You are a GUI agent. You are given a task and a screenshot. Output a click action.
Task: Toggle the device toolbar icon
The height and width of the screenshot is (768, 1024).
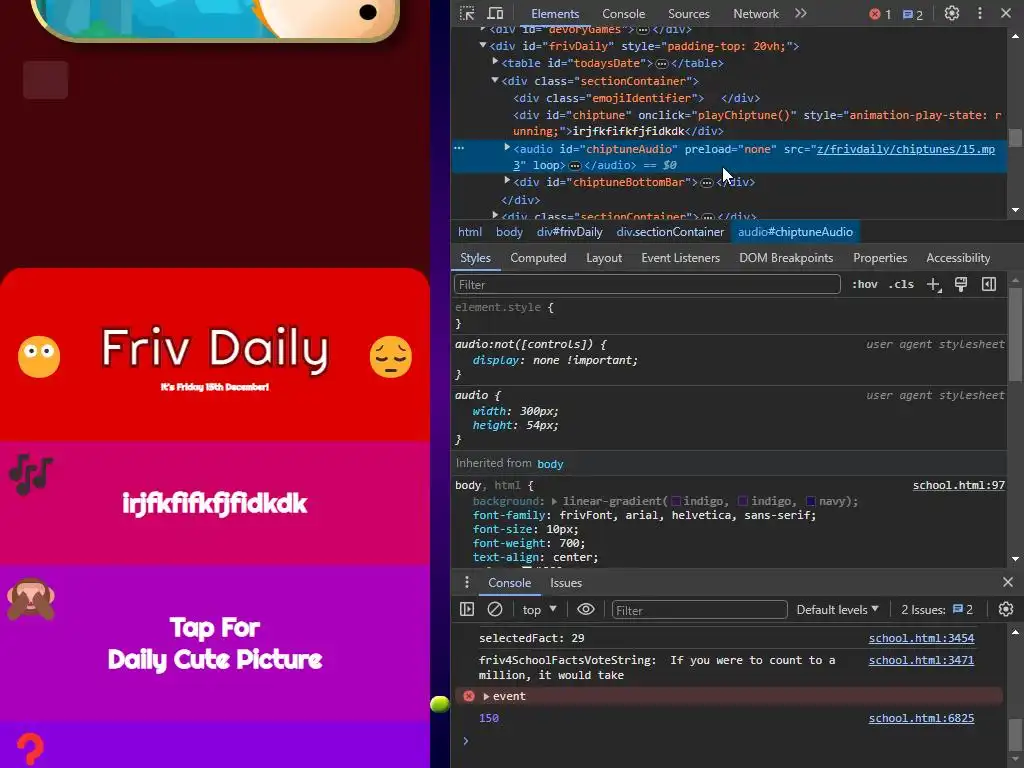point(496,14)
